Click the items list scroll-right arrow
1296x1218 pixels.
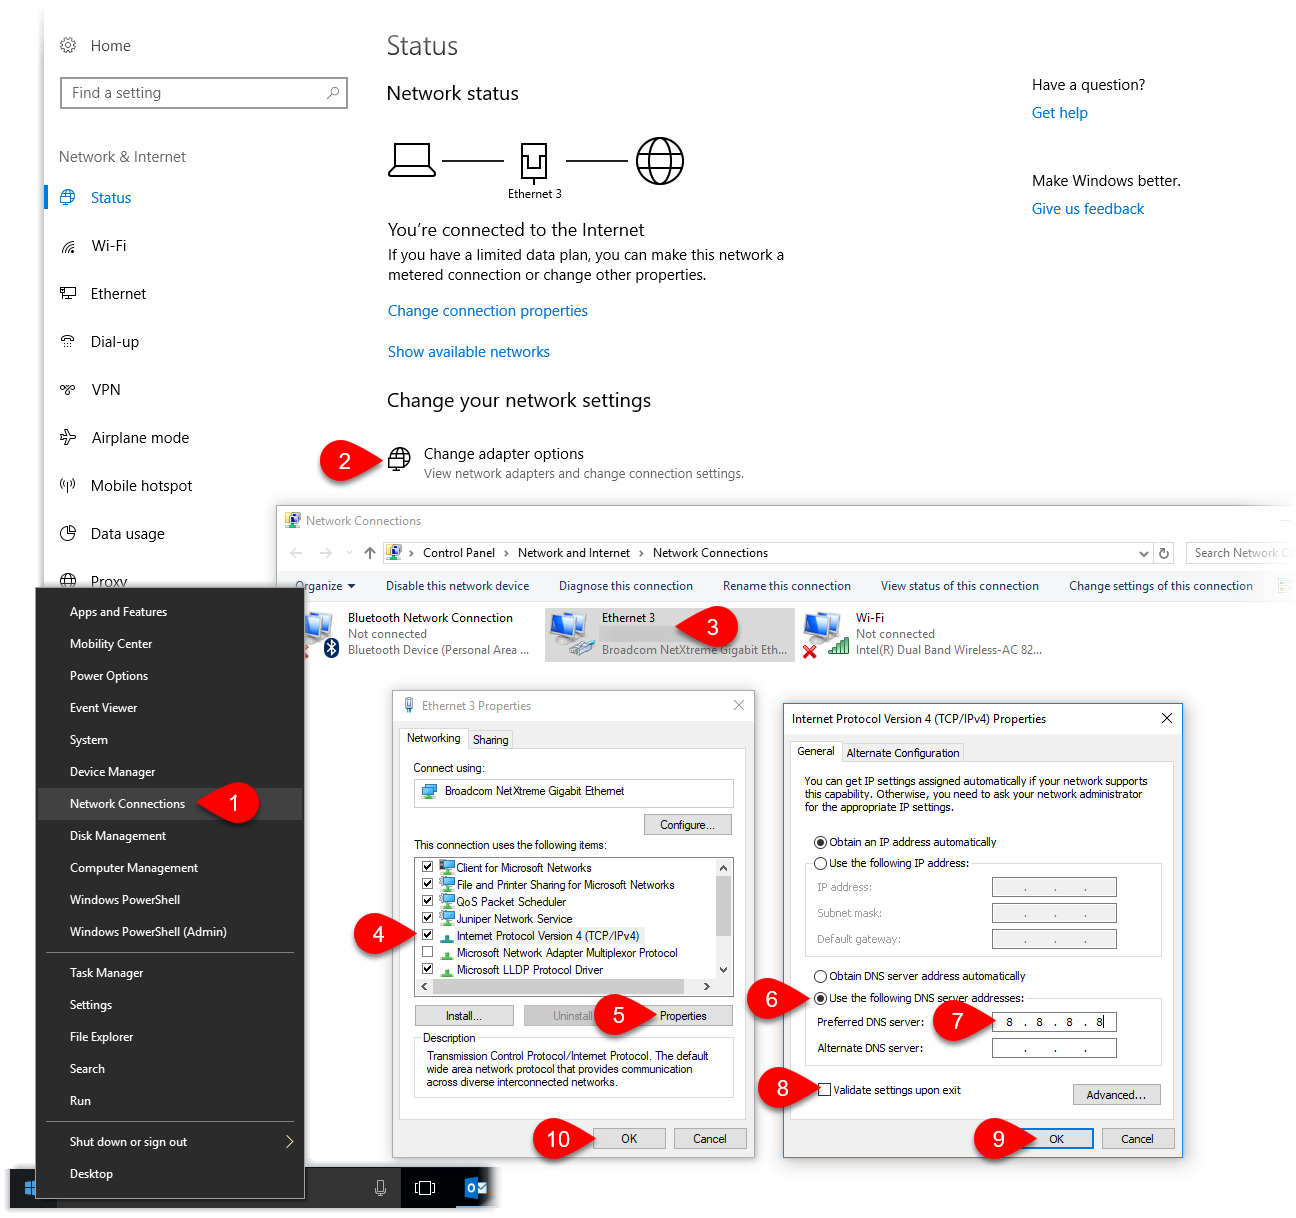707,986
